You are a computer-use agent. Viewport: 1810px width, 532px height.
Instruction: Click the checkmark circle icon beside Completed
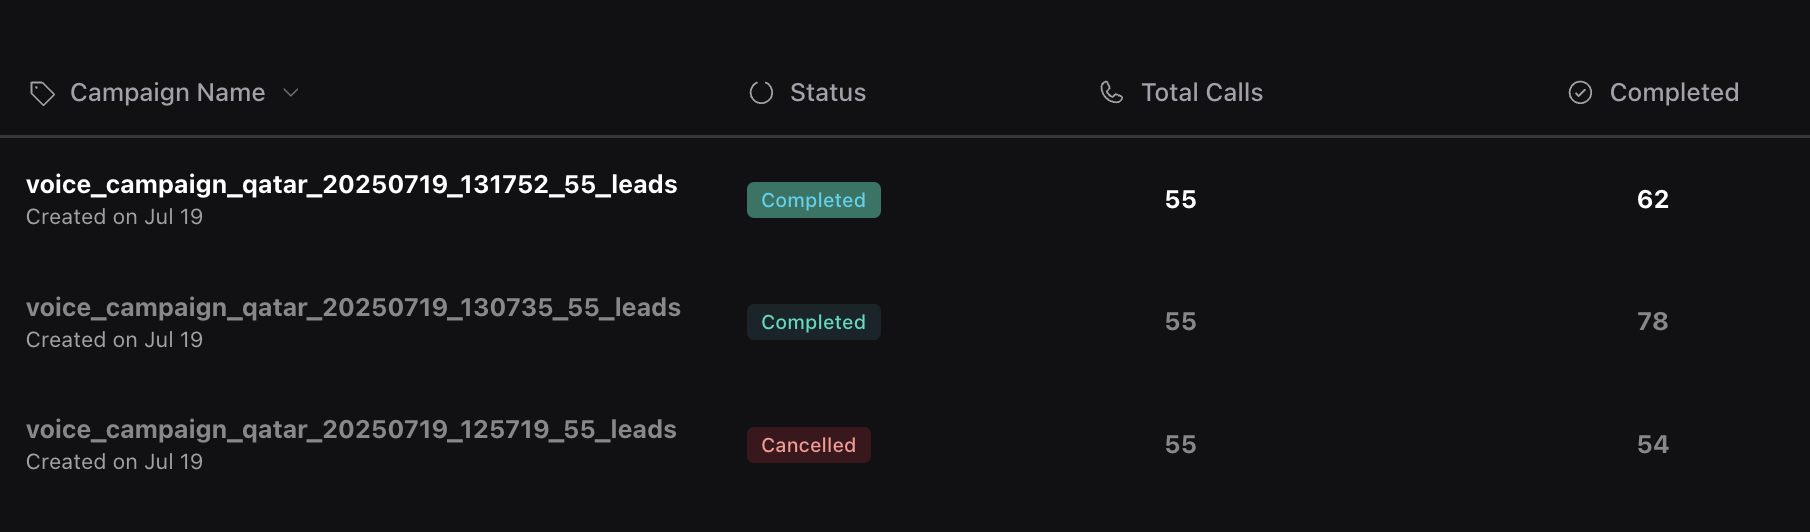[x=1580, y=93]
